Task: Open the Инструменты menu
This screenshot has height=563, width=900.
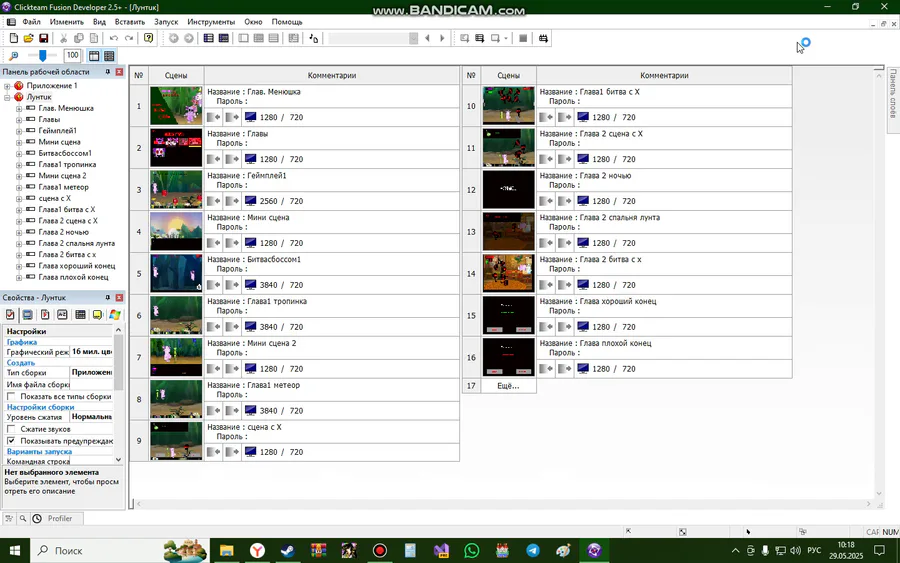Action: pos(211,22)
